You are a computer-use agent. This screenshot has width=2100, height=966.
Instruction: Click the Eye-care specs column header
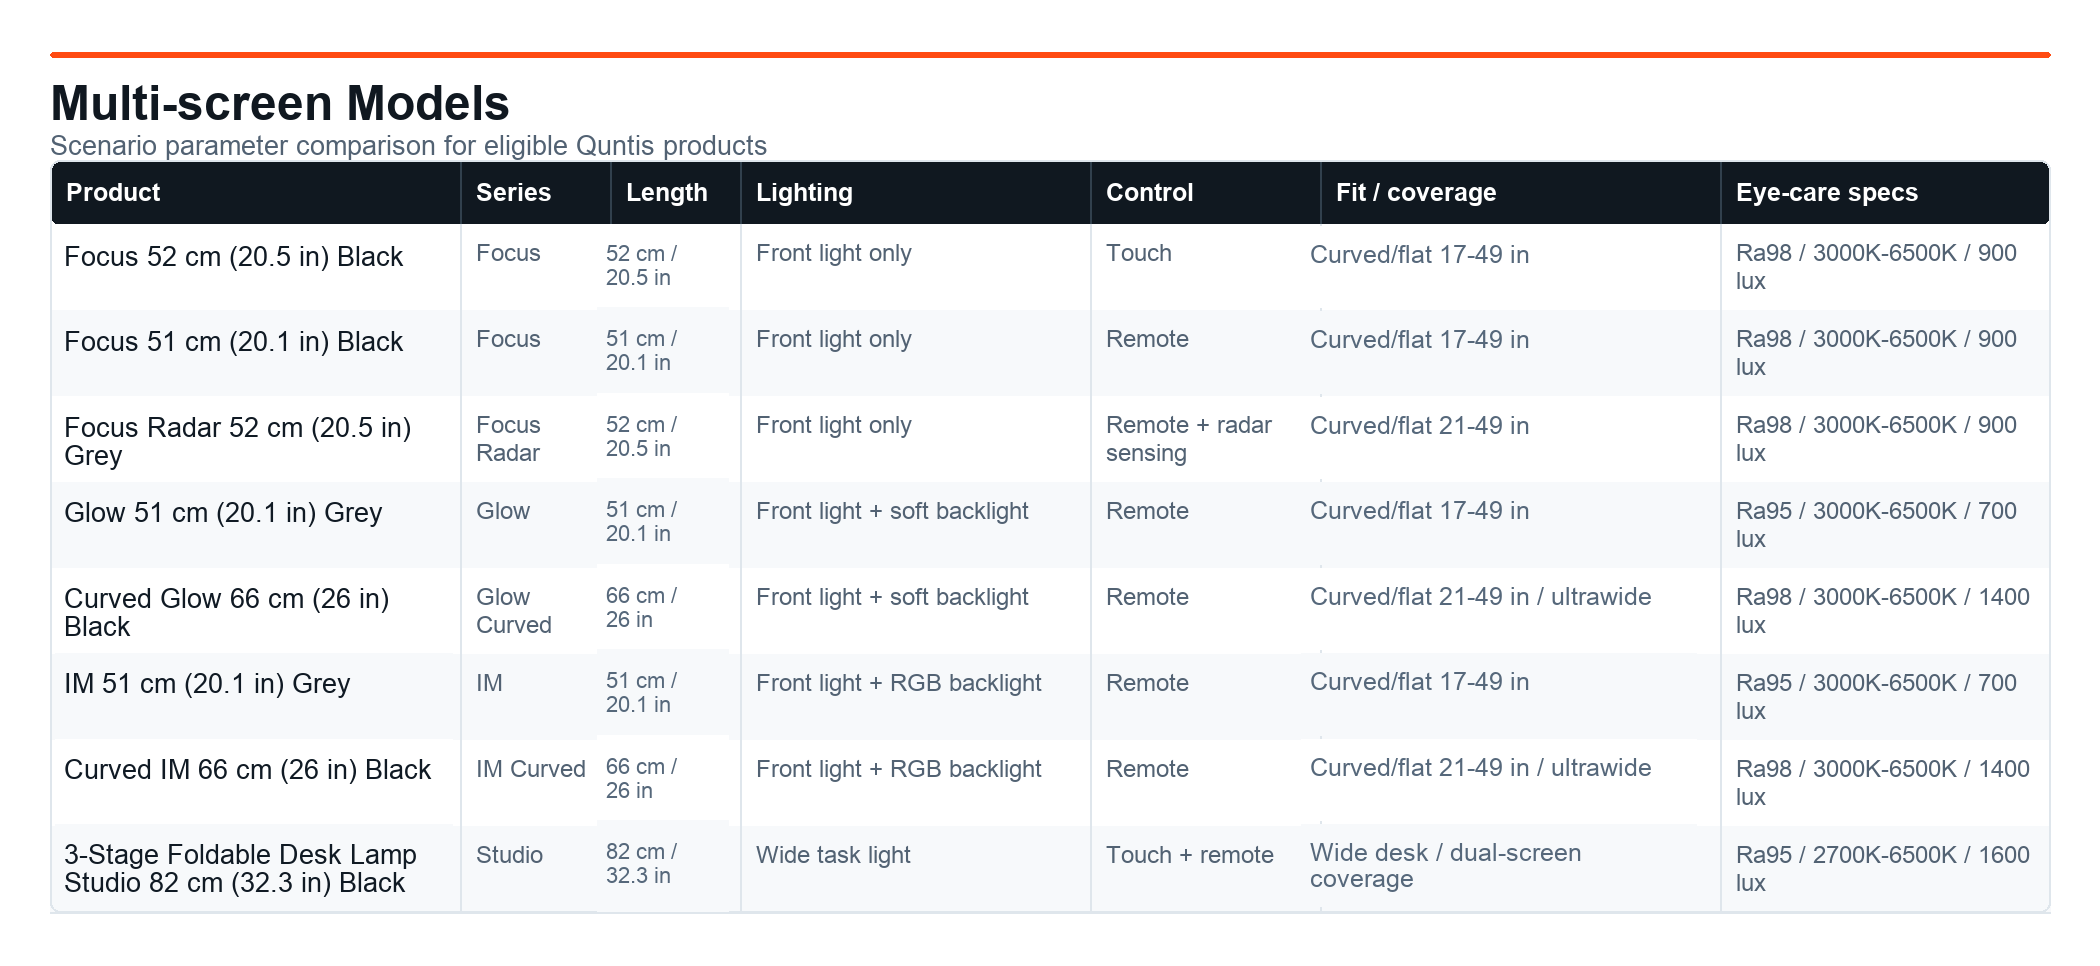1885,193
